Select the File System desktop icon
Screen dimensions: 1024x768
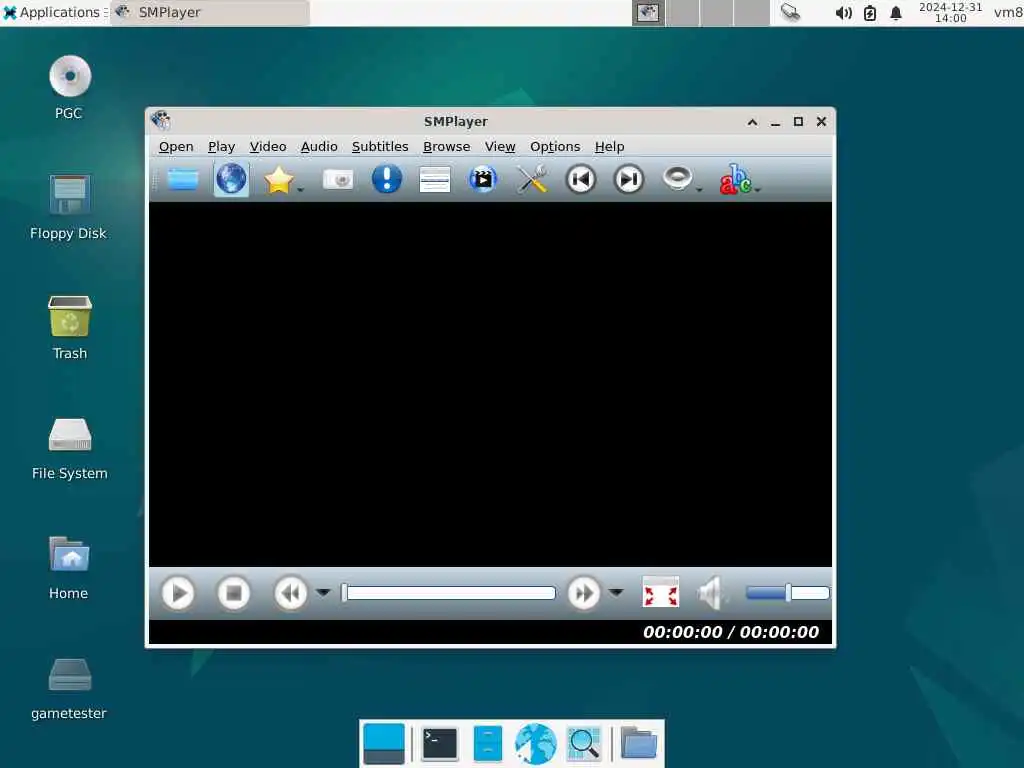tap(69, 449)
